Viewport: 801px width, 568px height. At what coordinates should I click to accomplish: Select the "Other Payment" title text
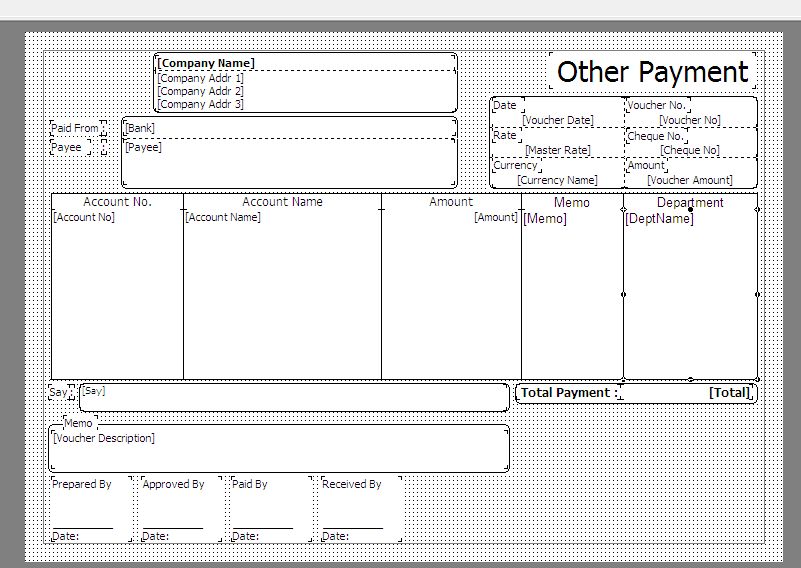click(652, 72)
